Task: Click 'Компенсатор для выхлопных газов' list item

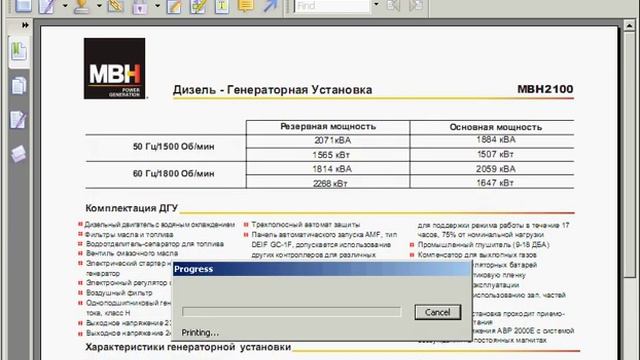Action: click(x=477, y=255)
